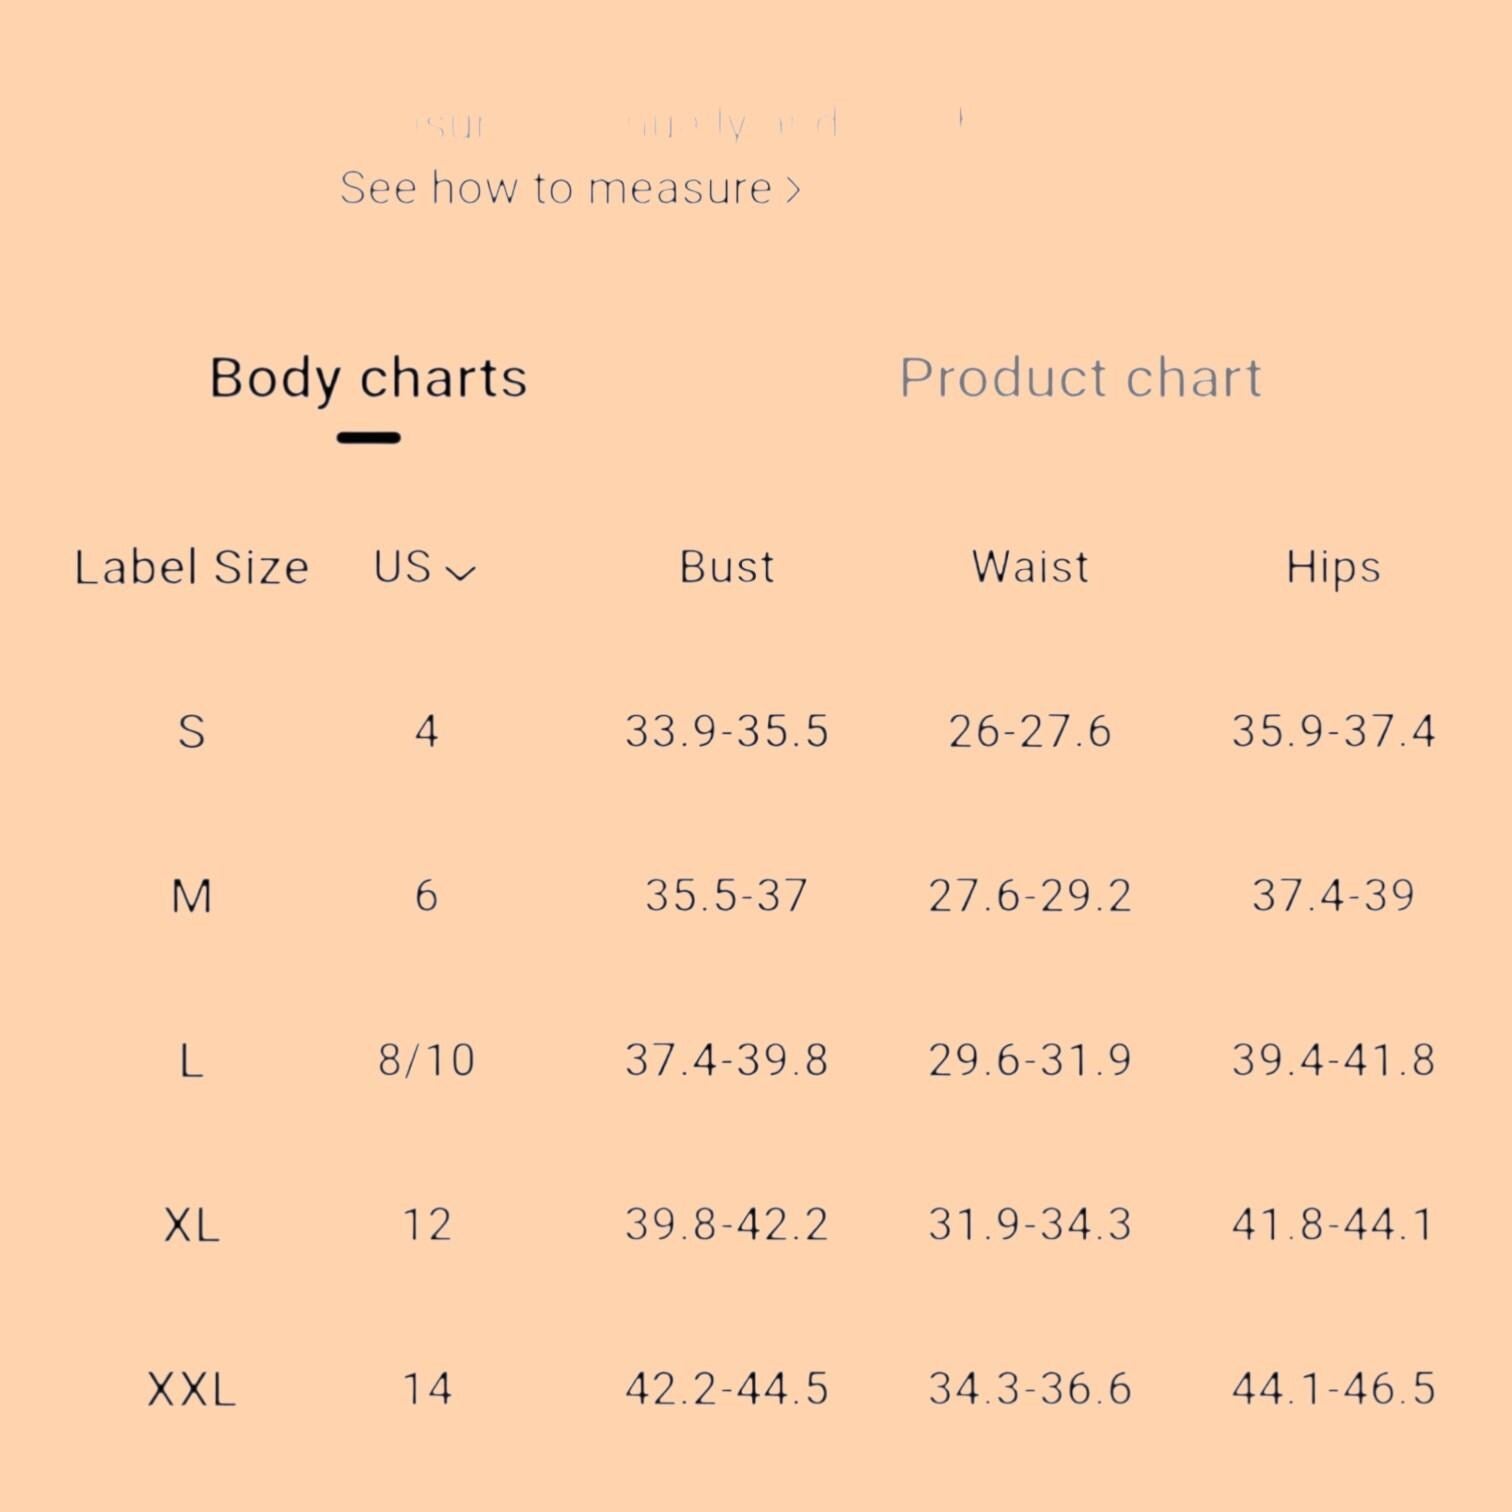Image resolution: width=1512 pixels, height=1512 pixels.
Task: Click the Waist column header
Action: pos(1030,567)
